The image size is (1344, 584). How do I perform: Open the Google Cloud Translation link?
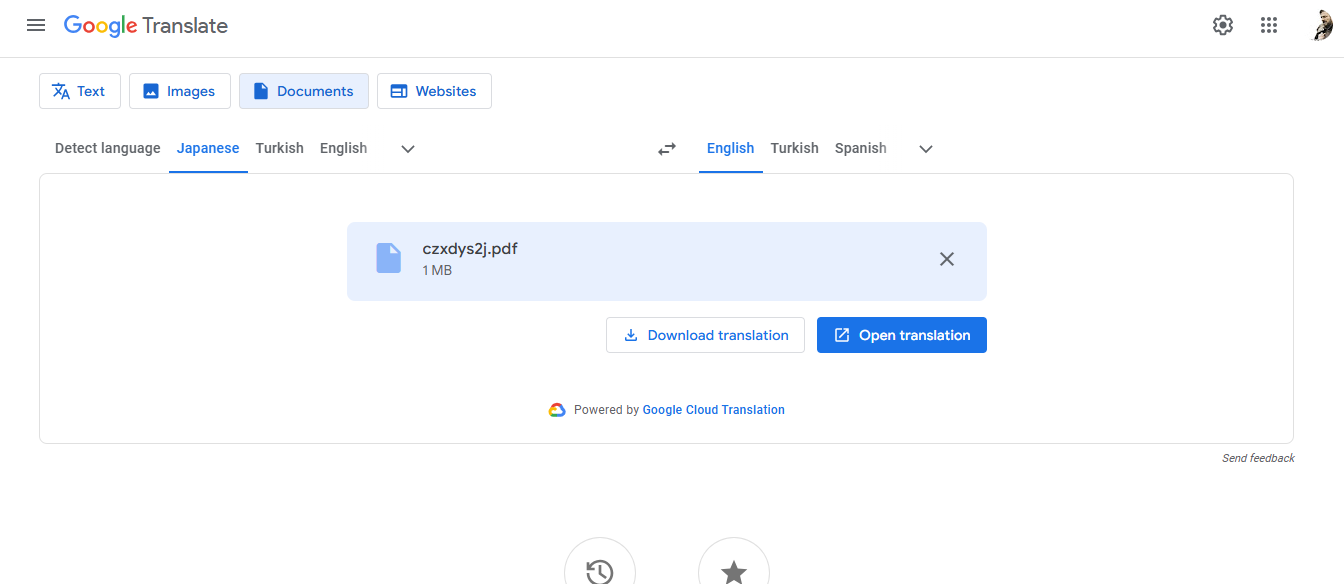point(713,409)
